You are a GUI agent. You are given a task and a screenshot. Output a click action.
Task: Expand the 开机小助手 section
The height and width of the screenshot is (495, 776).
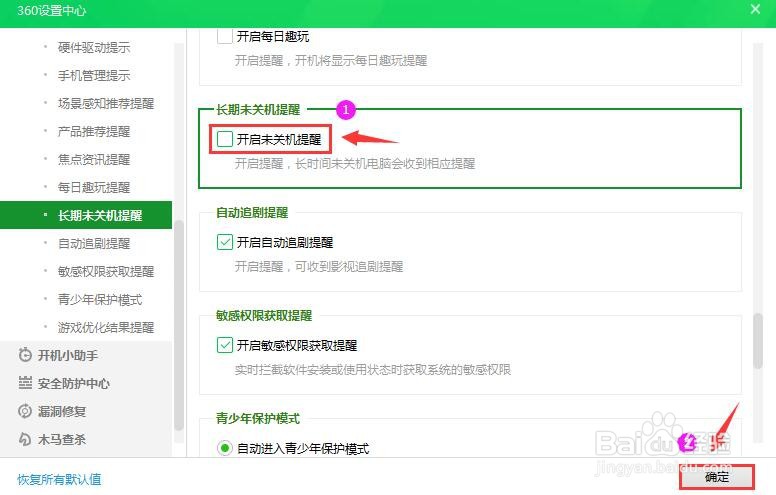tap(68, 355)
